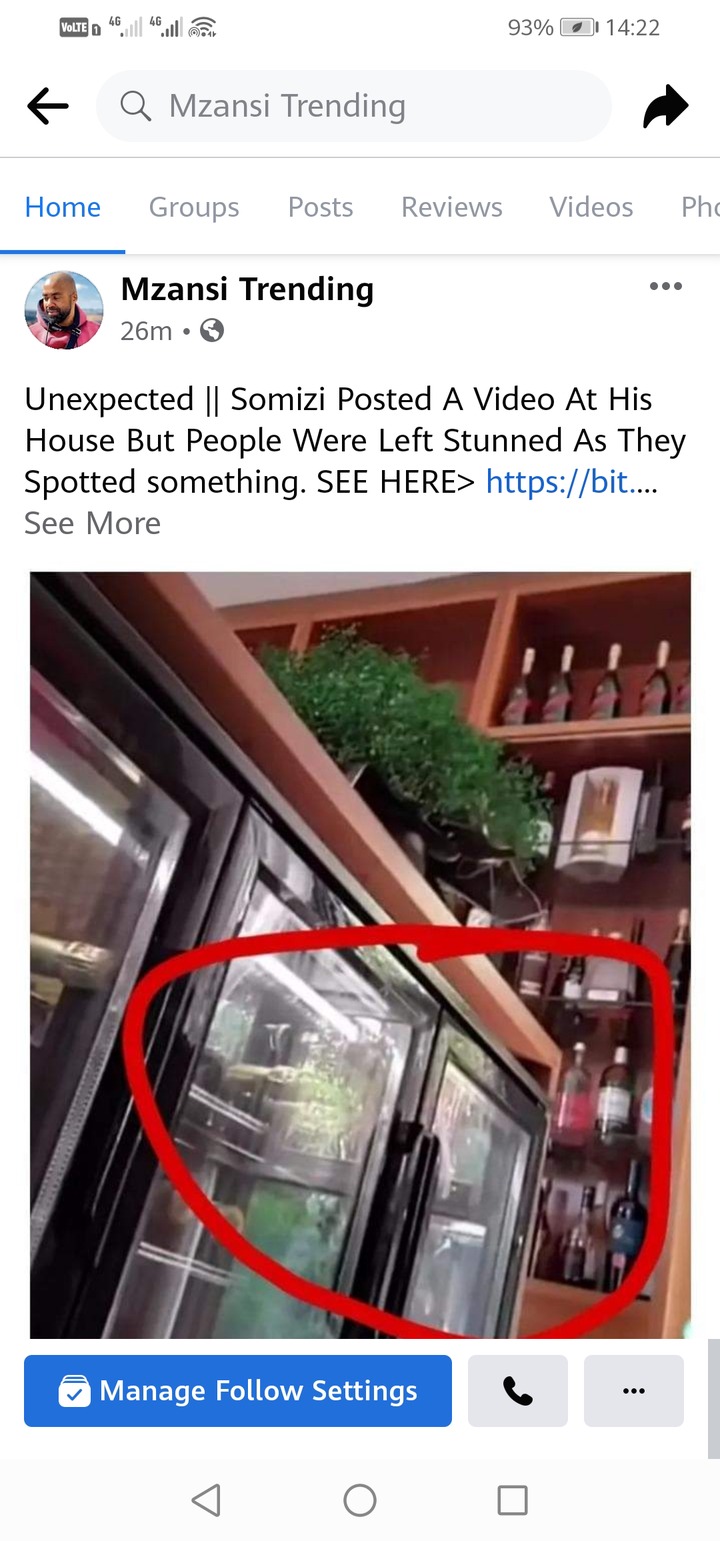720x1541 pixels.
Task: Open the https://bit link in post
Action: pos(571,482)
